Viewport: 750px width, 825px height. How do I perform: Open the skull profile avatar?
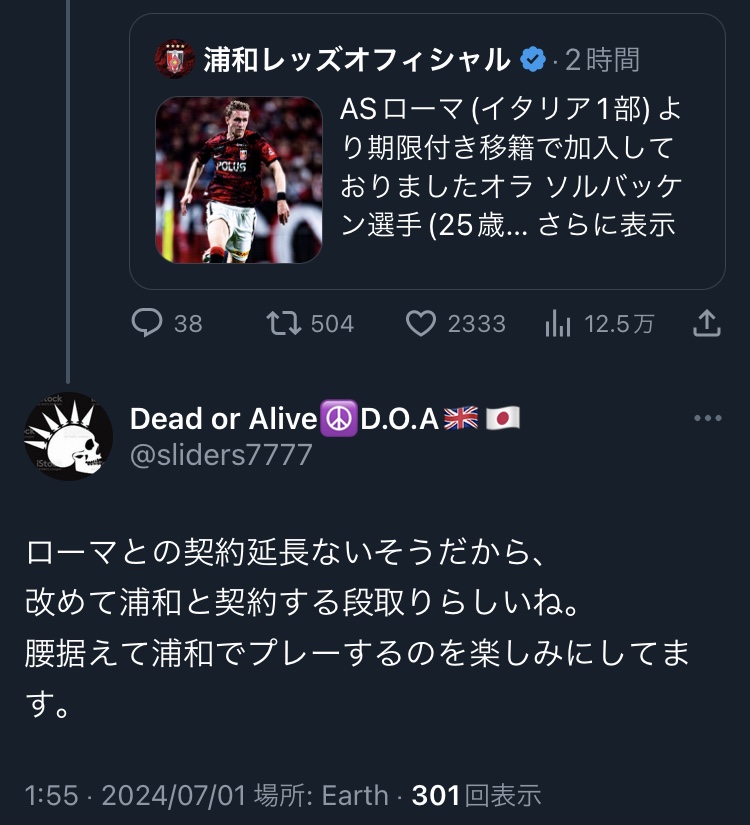point(68,436)
